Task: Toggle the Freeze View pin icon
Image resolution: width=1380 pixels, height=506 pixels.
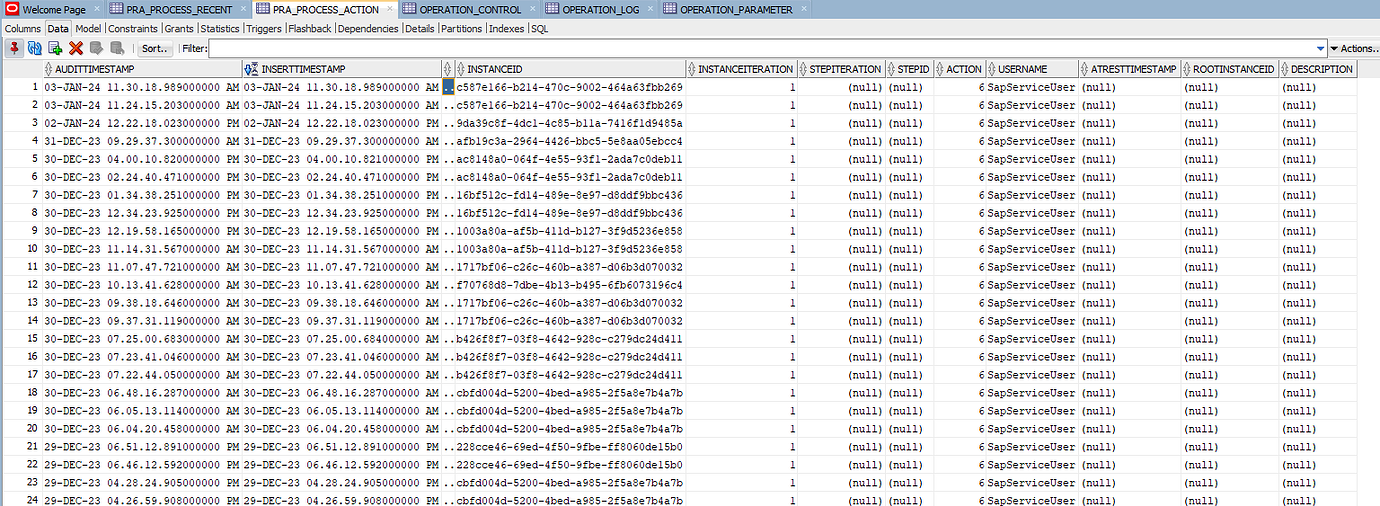Action: click(14, 48)
